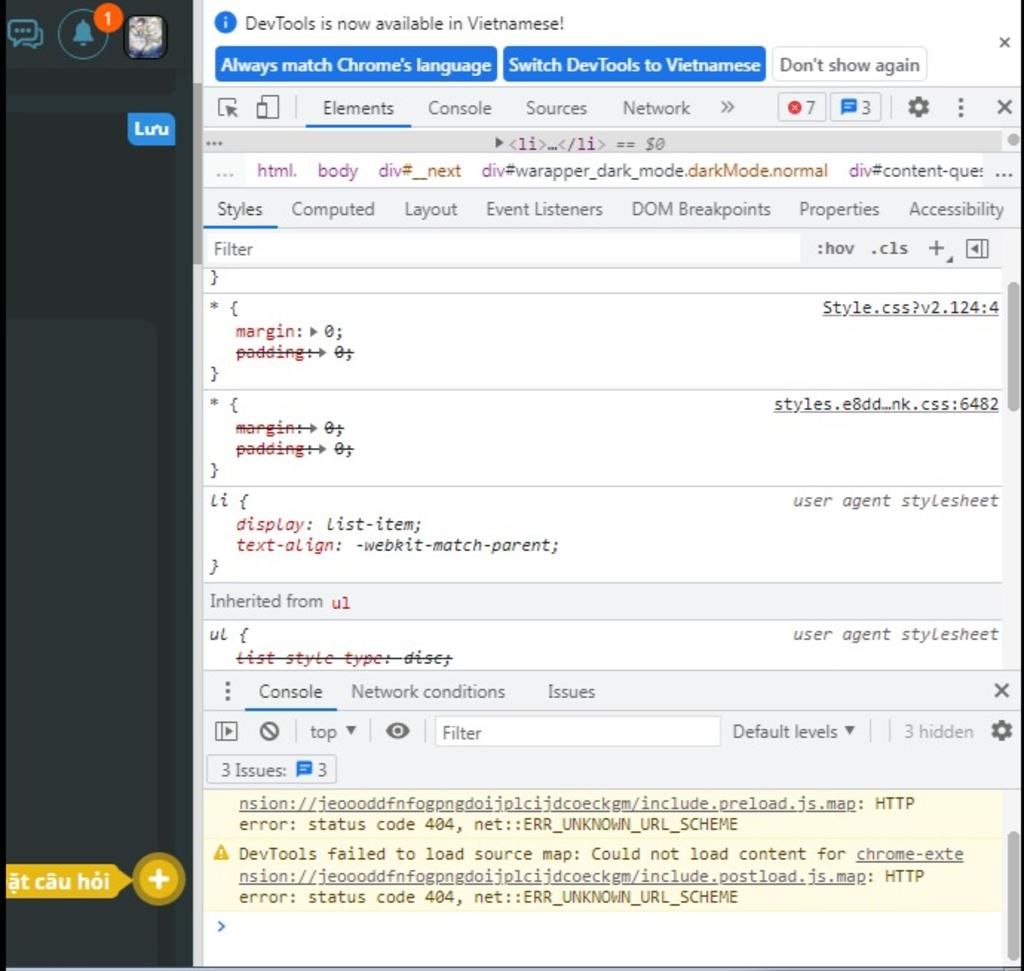Viewport: 1024px width, 971px height.
Task: Open the user profile avatar
Action: point(146,36)
